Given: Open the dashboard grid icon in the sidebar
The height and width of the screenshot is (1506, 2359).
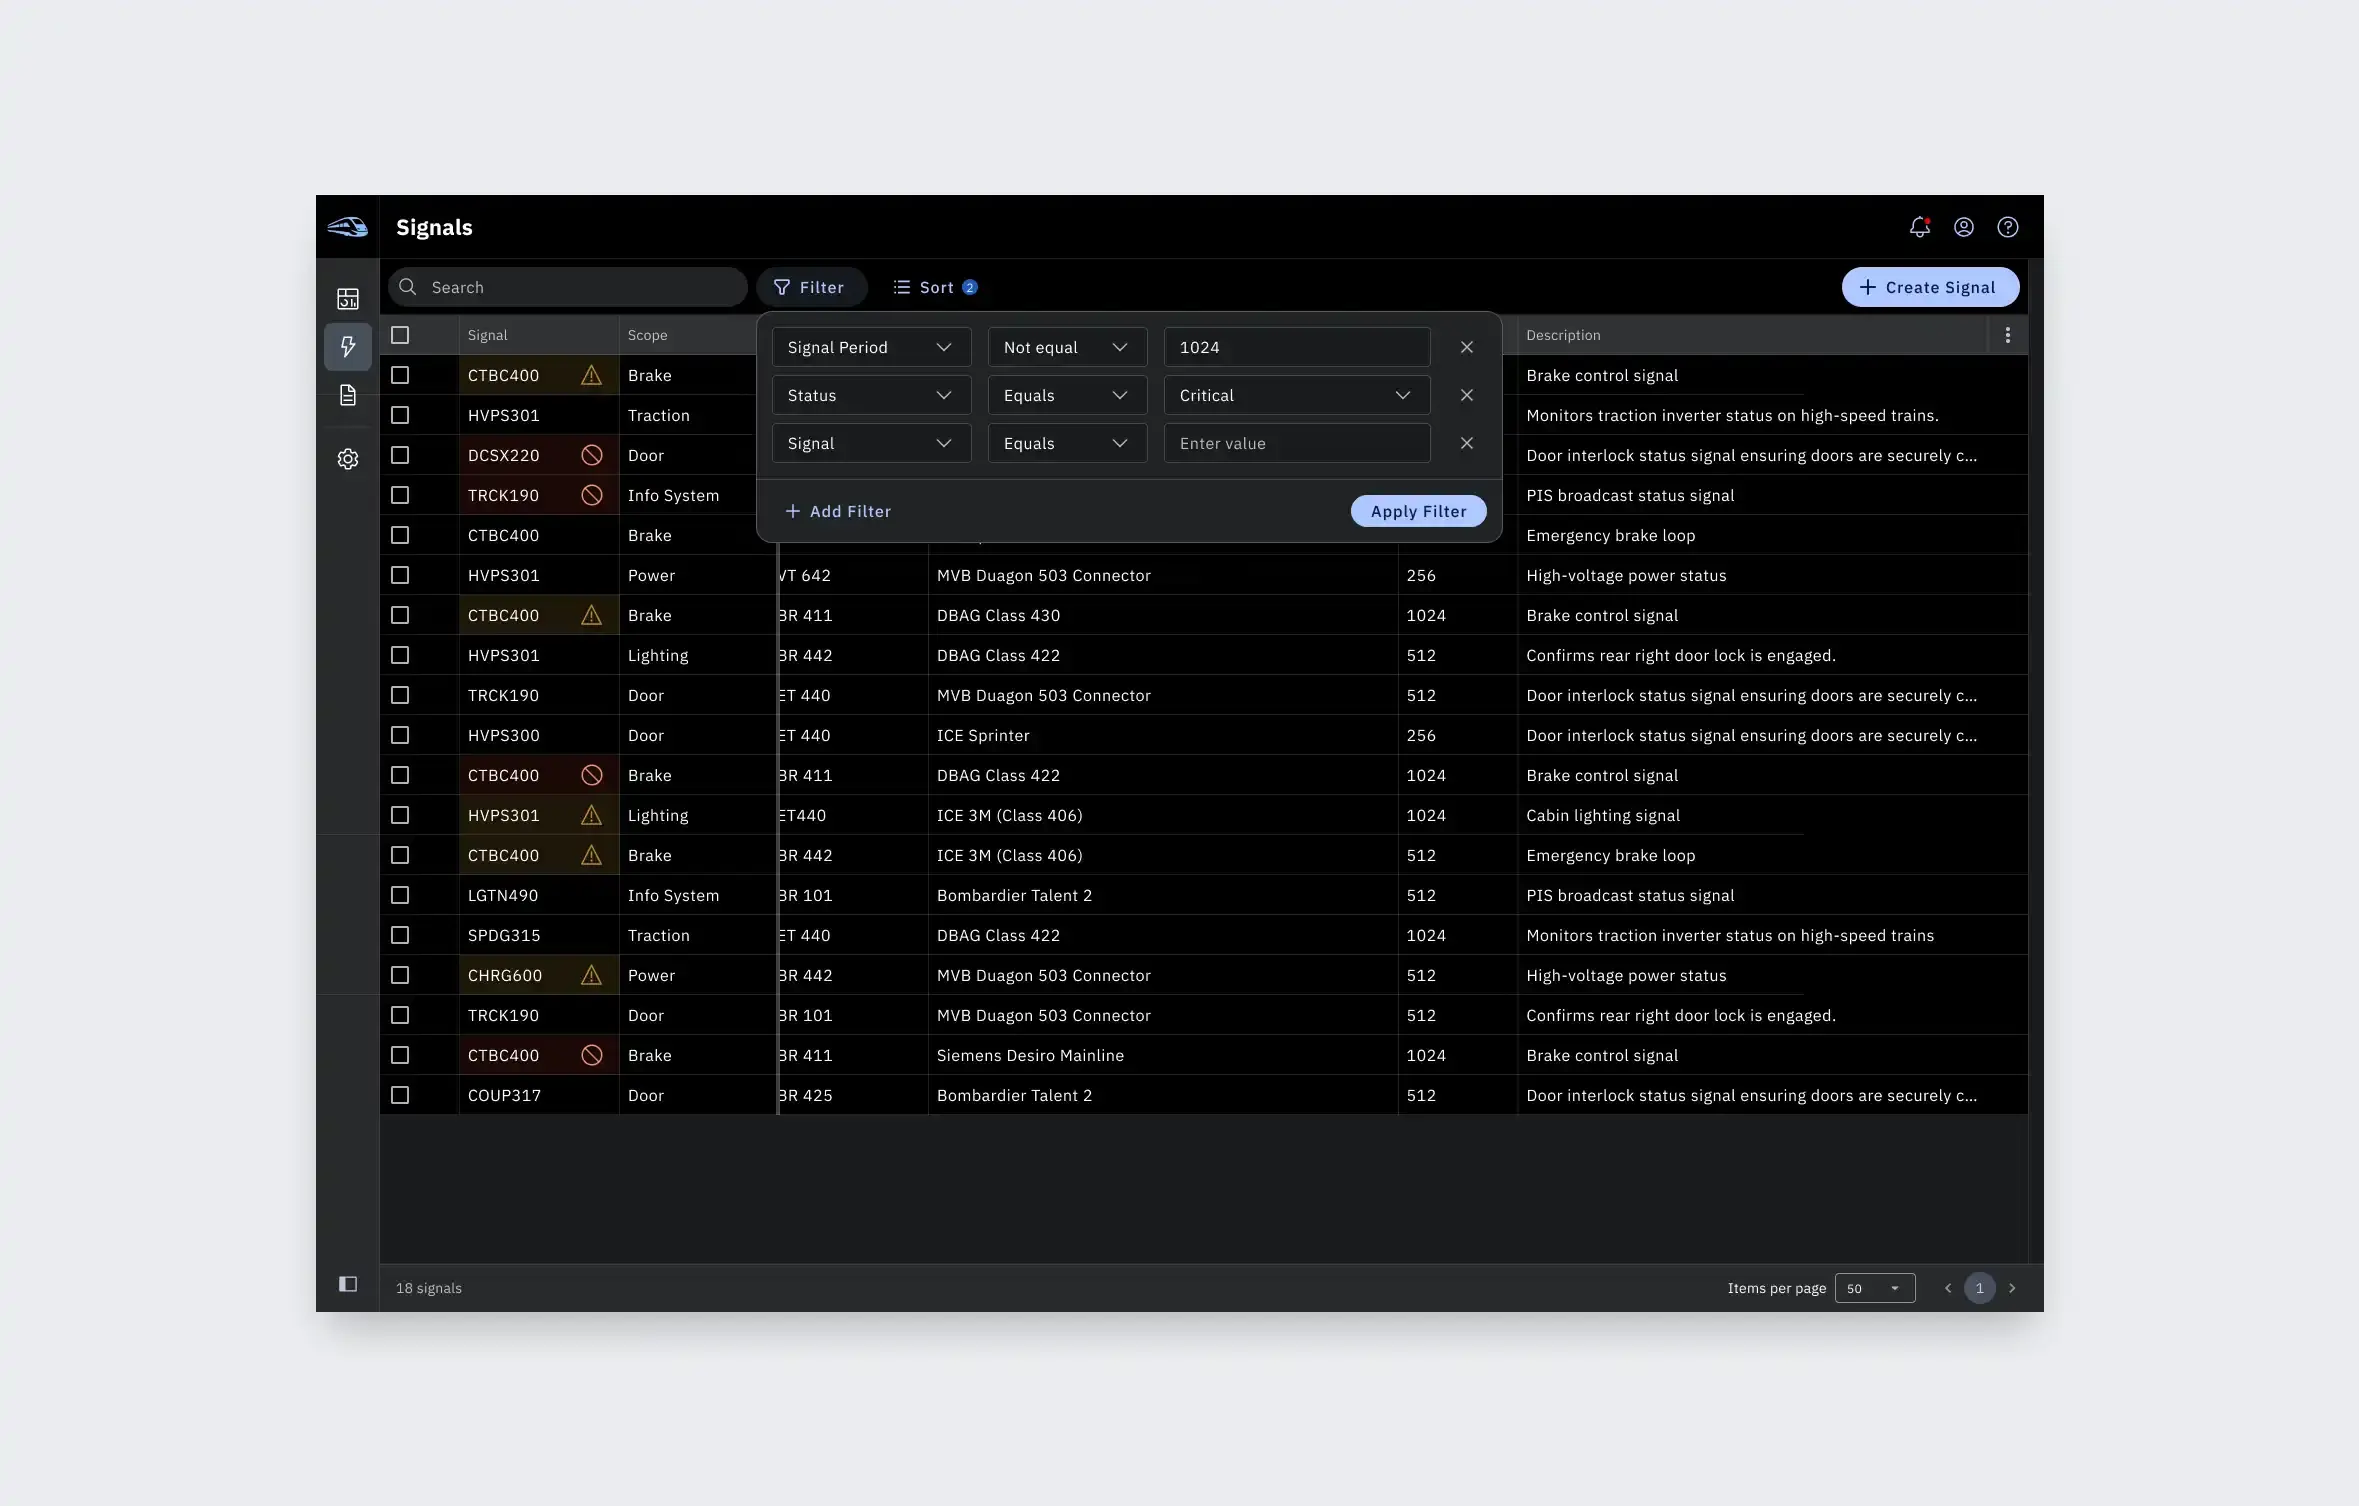Looking at the screenshot, I should tap(348, 297).
